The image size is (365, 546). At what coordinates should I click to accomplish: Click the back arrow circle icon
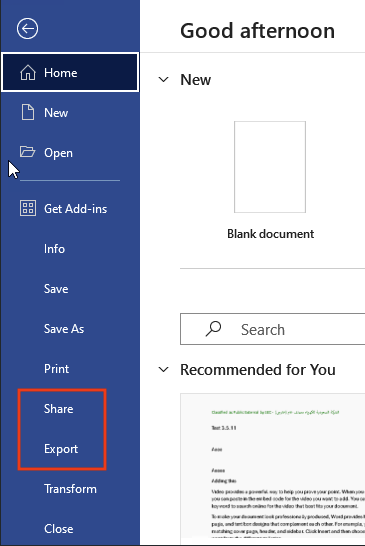(28, 29)
